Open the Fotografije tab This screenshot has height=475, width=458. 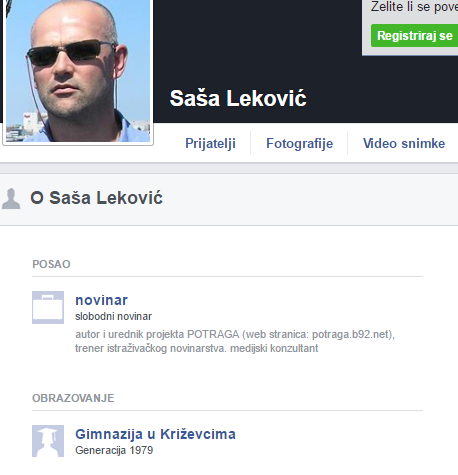[299, 143]
